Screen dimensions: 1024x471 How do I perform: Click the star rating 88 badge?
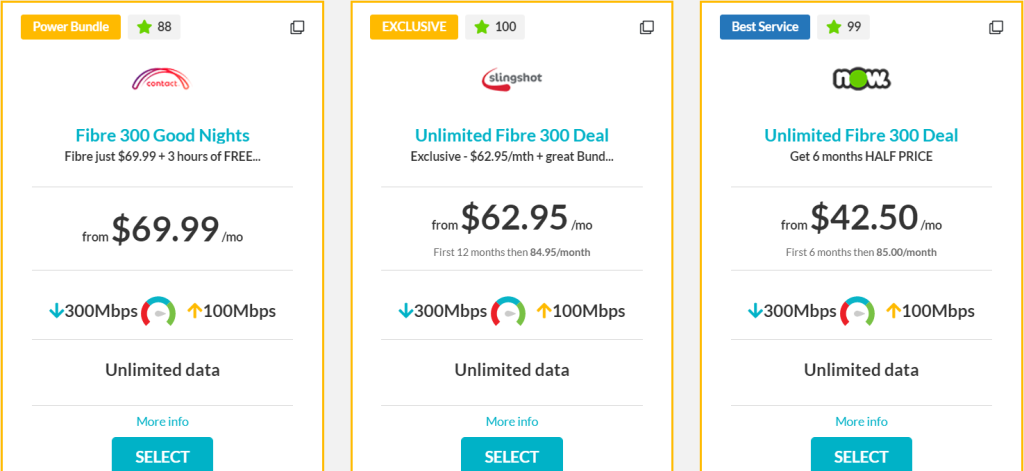(x=154, y=27)
